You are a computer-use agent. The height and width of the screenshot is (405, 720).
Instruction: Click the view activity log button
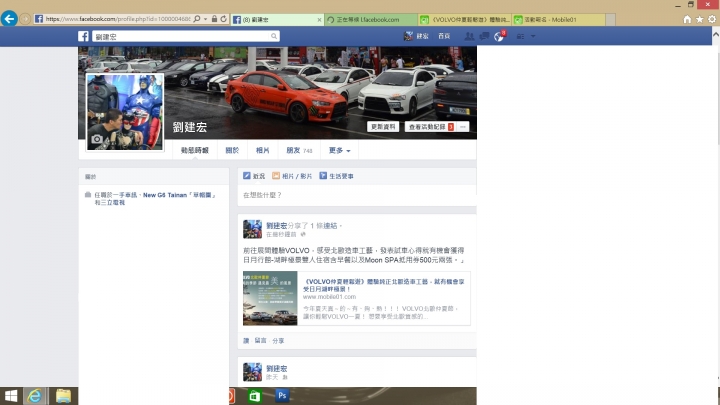pyautogui.click(x=431, y=127)
